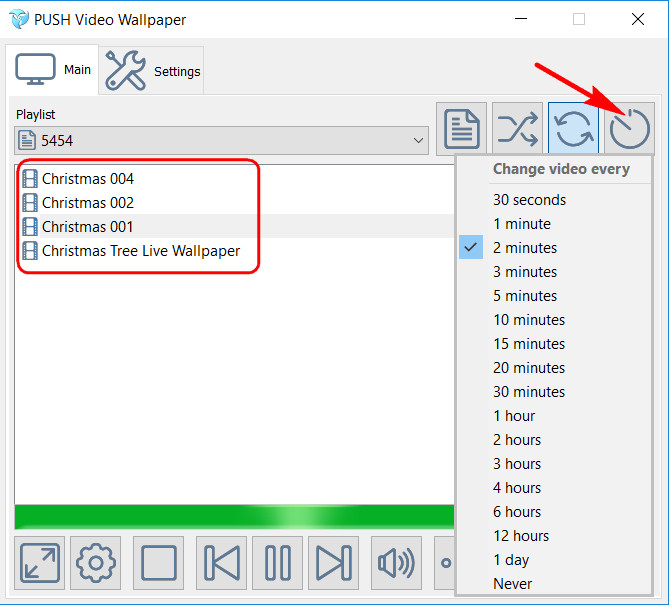This screenshot has height=605, width=669.
Task: Open the playlist file icon button
Action: [x=461, y=128]
